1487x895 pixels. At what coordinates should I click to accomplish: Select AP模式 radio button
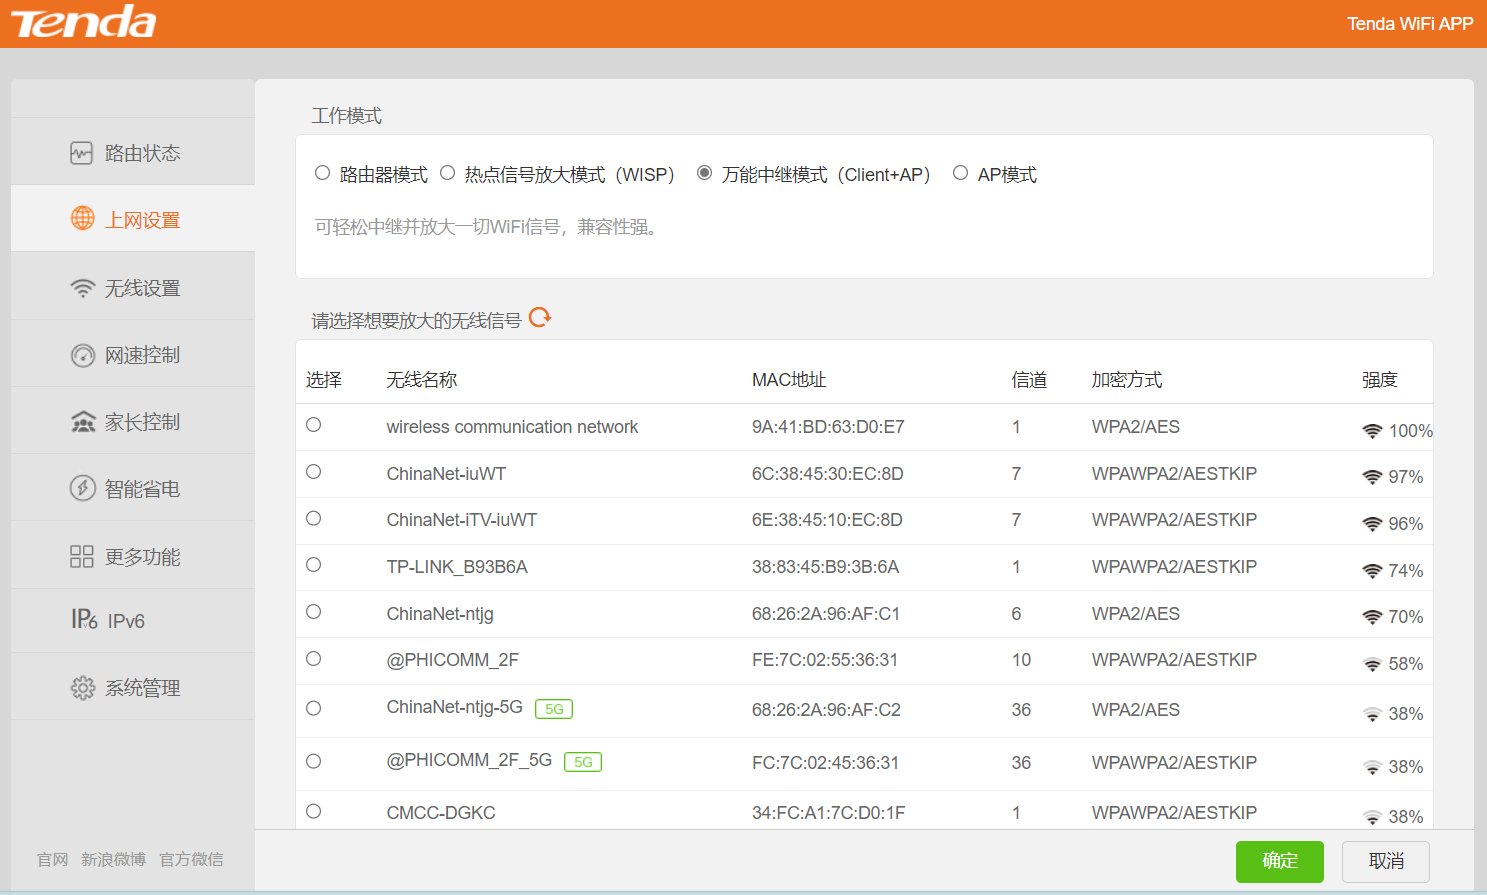coord(960,173)
